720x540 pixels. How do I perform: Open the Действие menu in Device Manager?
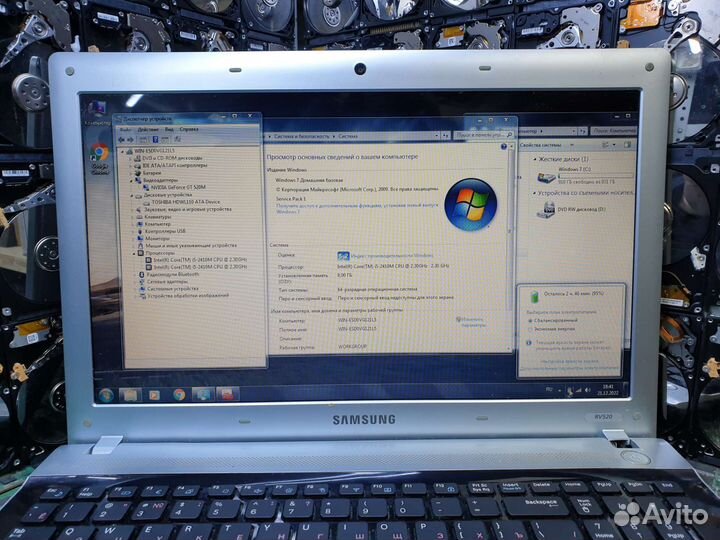(x=148, y=129)
